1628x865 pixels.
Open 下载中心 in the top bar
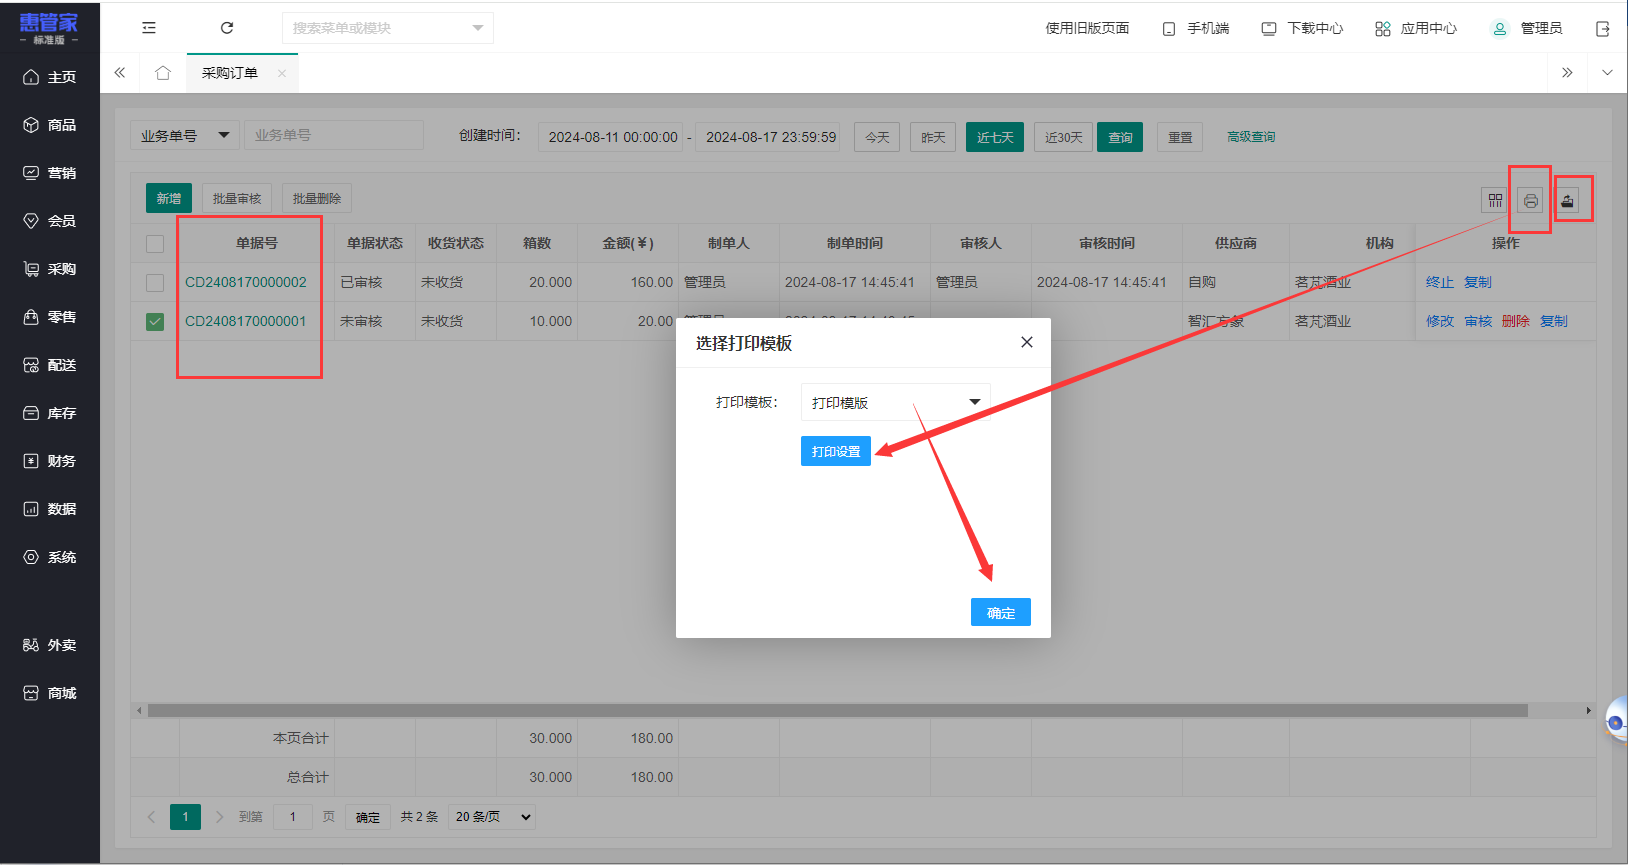tap(1302, 29)
